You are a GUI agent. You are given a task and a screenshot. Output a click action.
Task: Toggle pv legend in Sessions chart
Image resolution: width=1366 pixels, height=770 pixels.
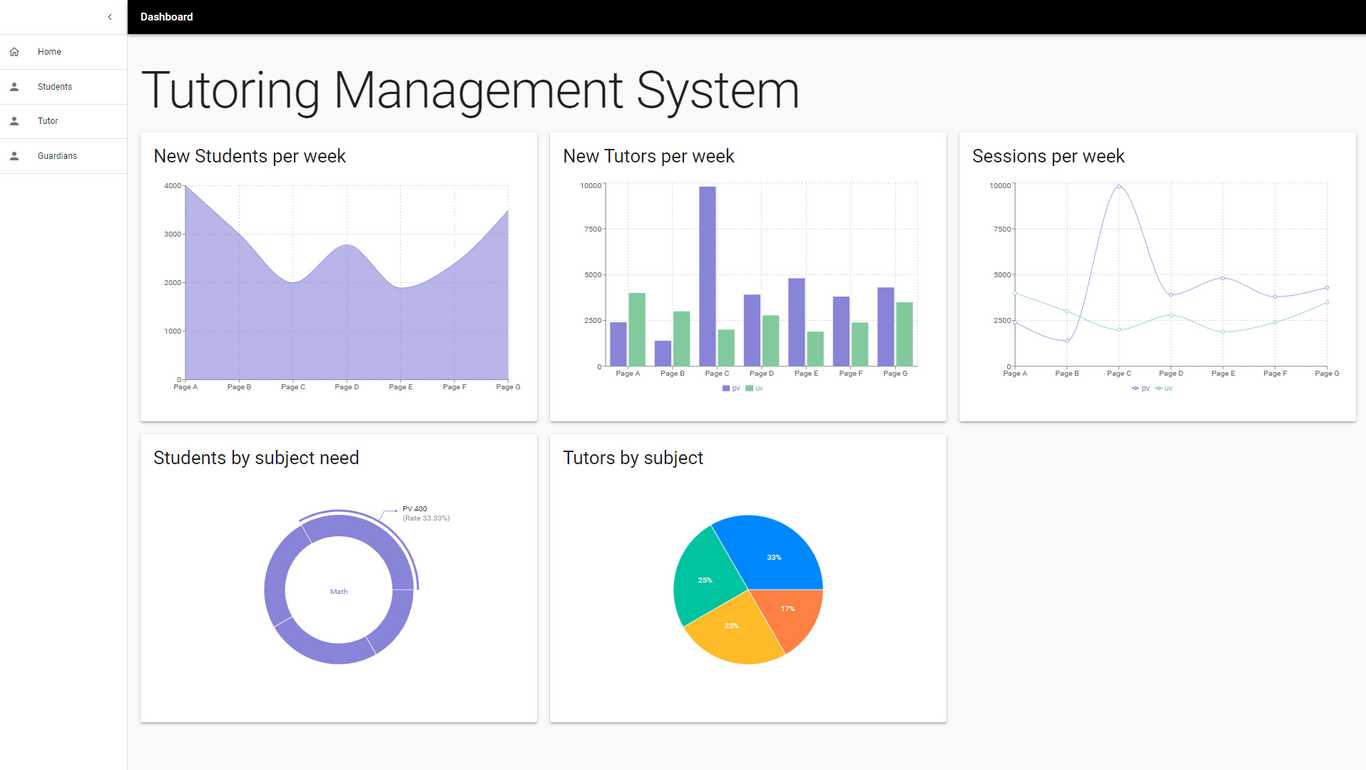(x=1141, y=388)
